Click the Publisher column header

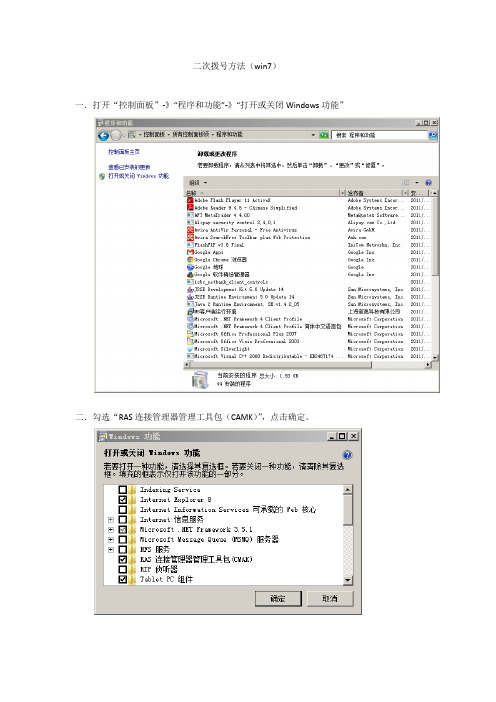pos(375,193)
